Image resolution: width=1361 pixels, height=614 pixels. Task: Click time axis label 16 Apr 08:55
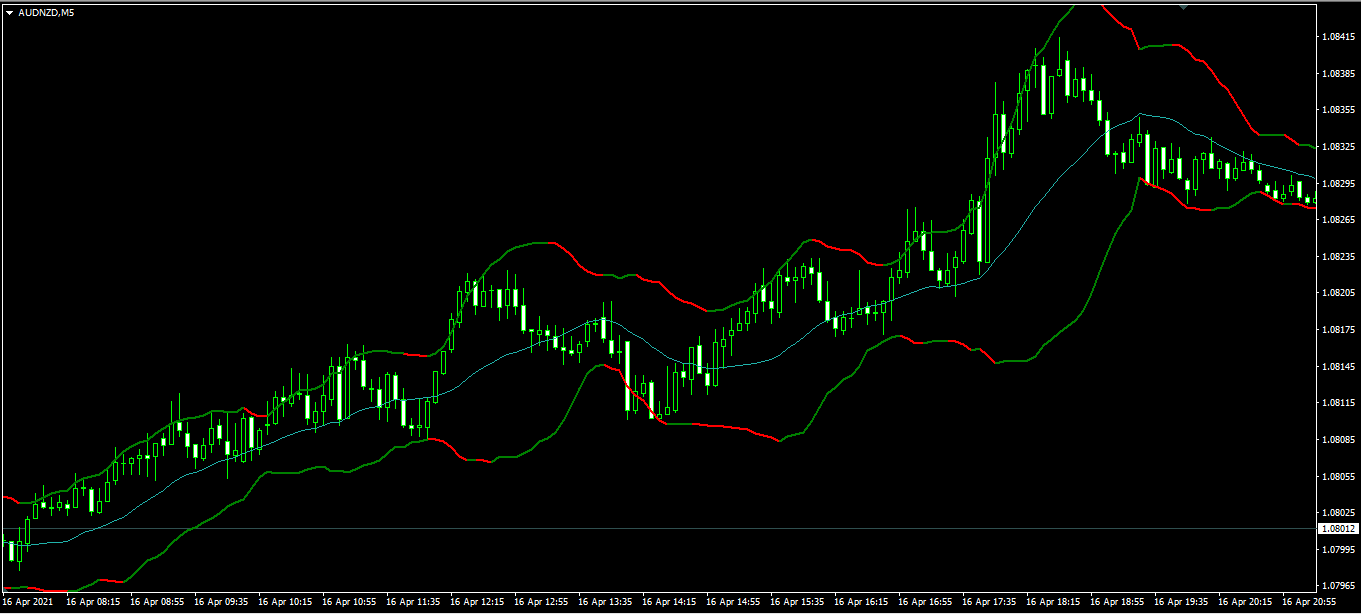pos(157,603)
